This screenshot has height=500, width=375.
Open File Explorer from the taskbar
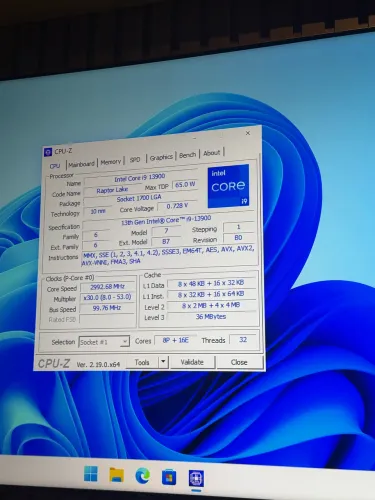[116, 475]
